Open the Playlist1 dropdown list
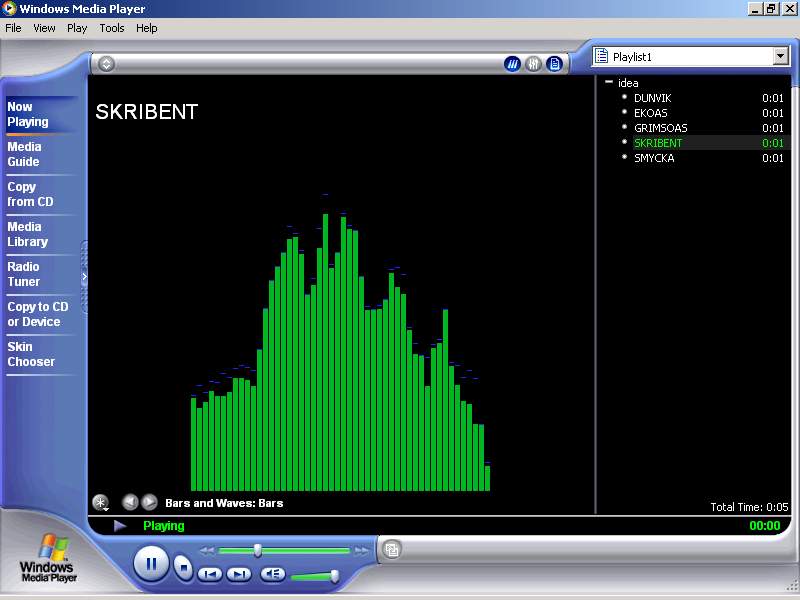The image size is (800, 600). point(780,57)
